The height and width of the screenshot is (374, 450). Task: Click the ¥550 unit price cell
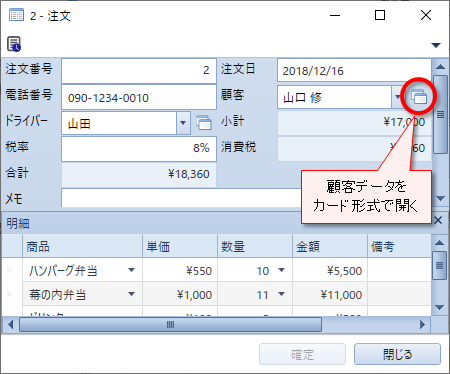180,270
